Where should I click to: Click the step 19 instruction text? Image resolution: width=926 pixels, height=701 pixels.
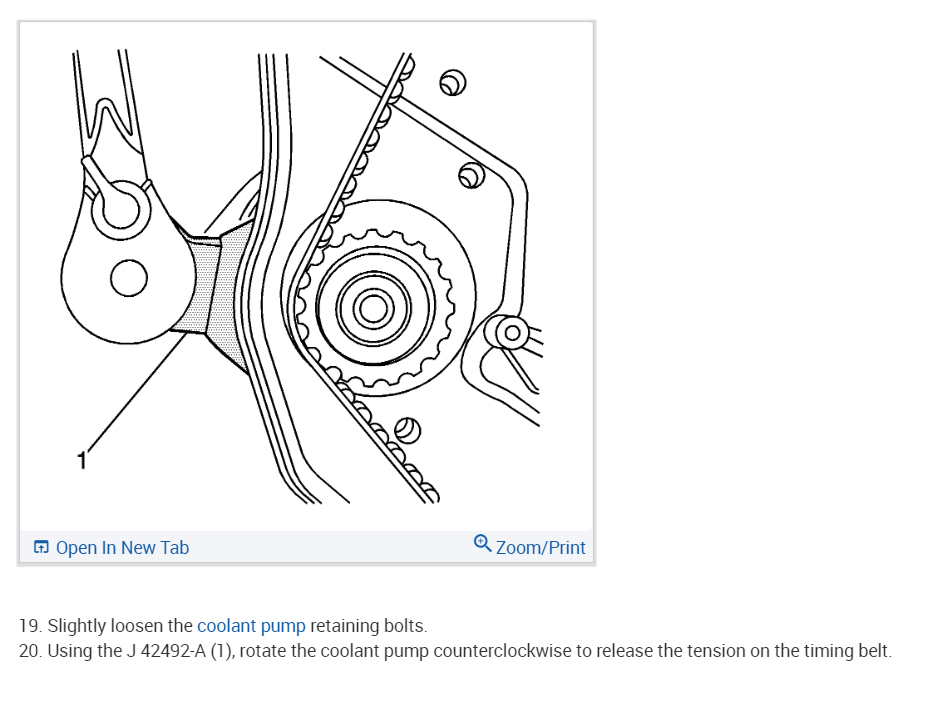click(223, 625)
